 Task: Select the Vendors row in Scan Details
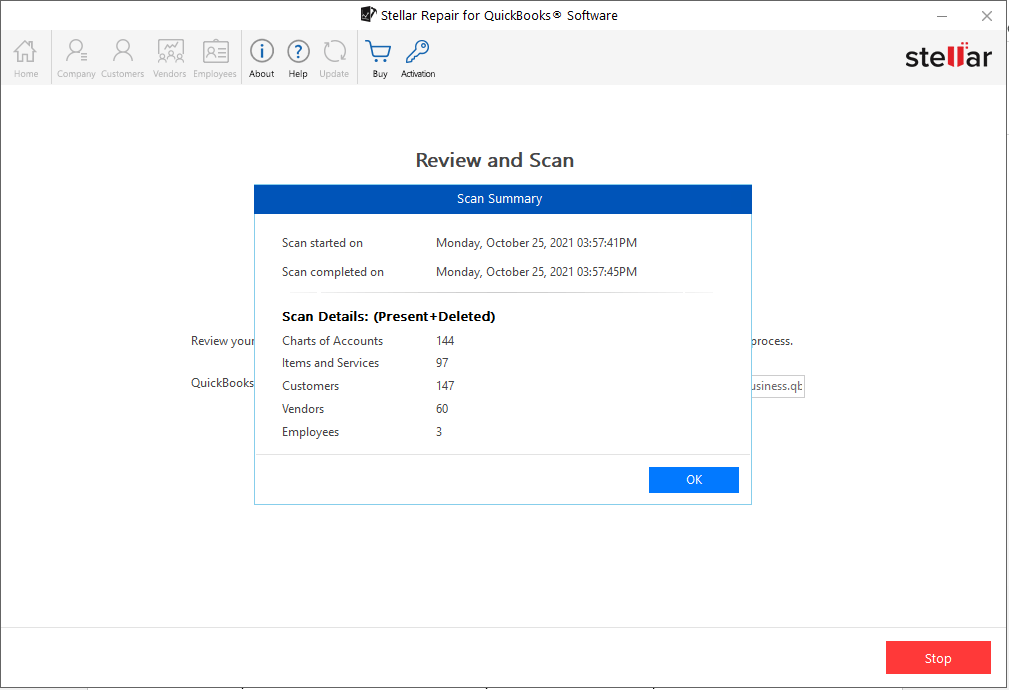(x=302, y=409)
